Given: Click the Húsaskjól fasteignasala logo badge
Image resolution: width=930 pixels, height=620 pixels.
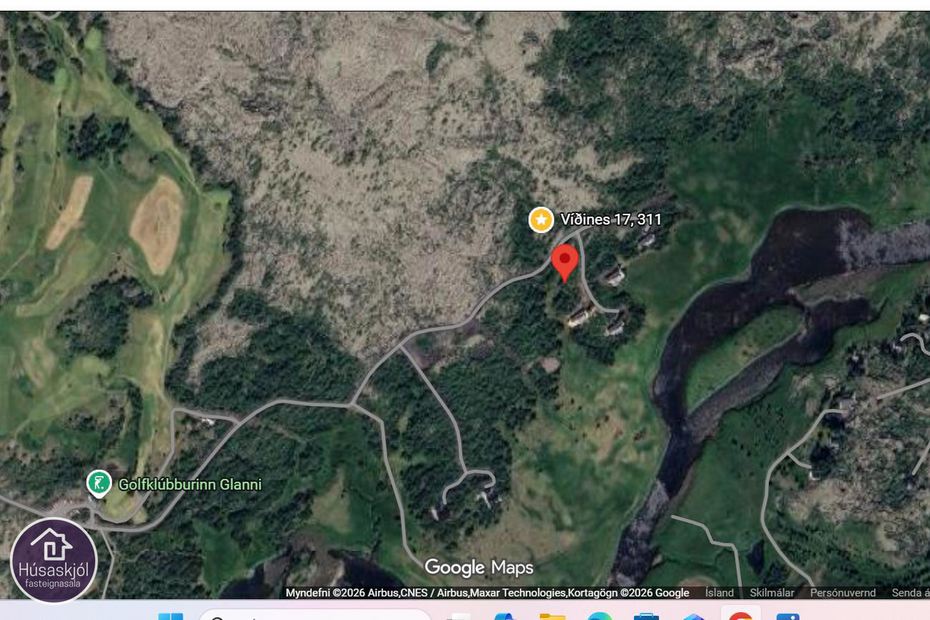Looking at the screenshot, I should 53,560.
